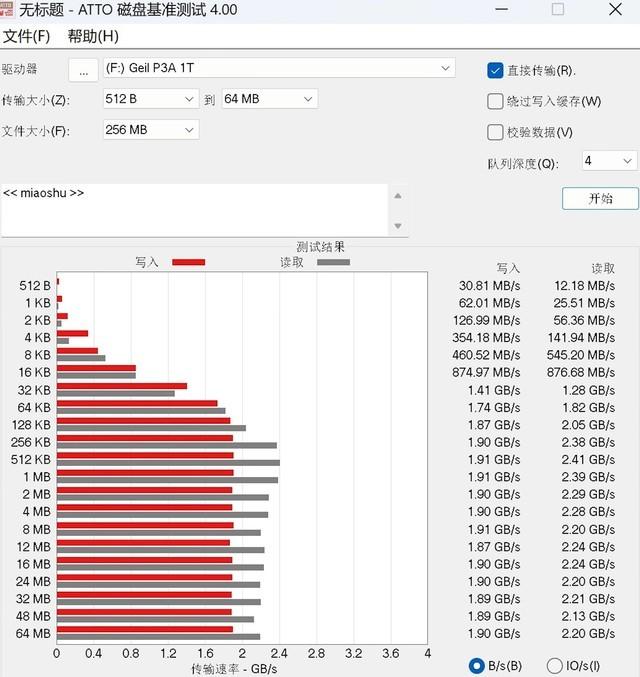Click the 写入 column header above results
The width and height of the screenshot is (640, 677).
[508, 268]
